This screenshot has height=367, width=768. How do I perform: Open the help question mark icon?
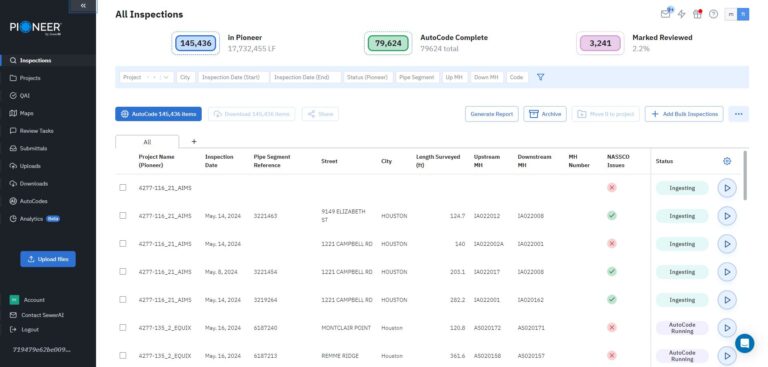click(x=714, y=14)
